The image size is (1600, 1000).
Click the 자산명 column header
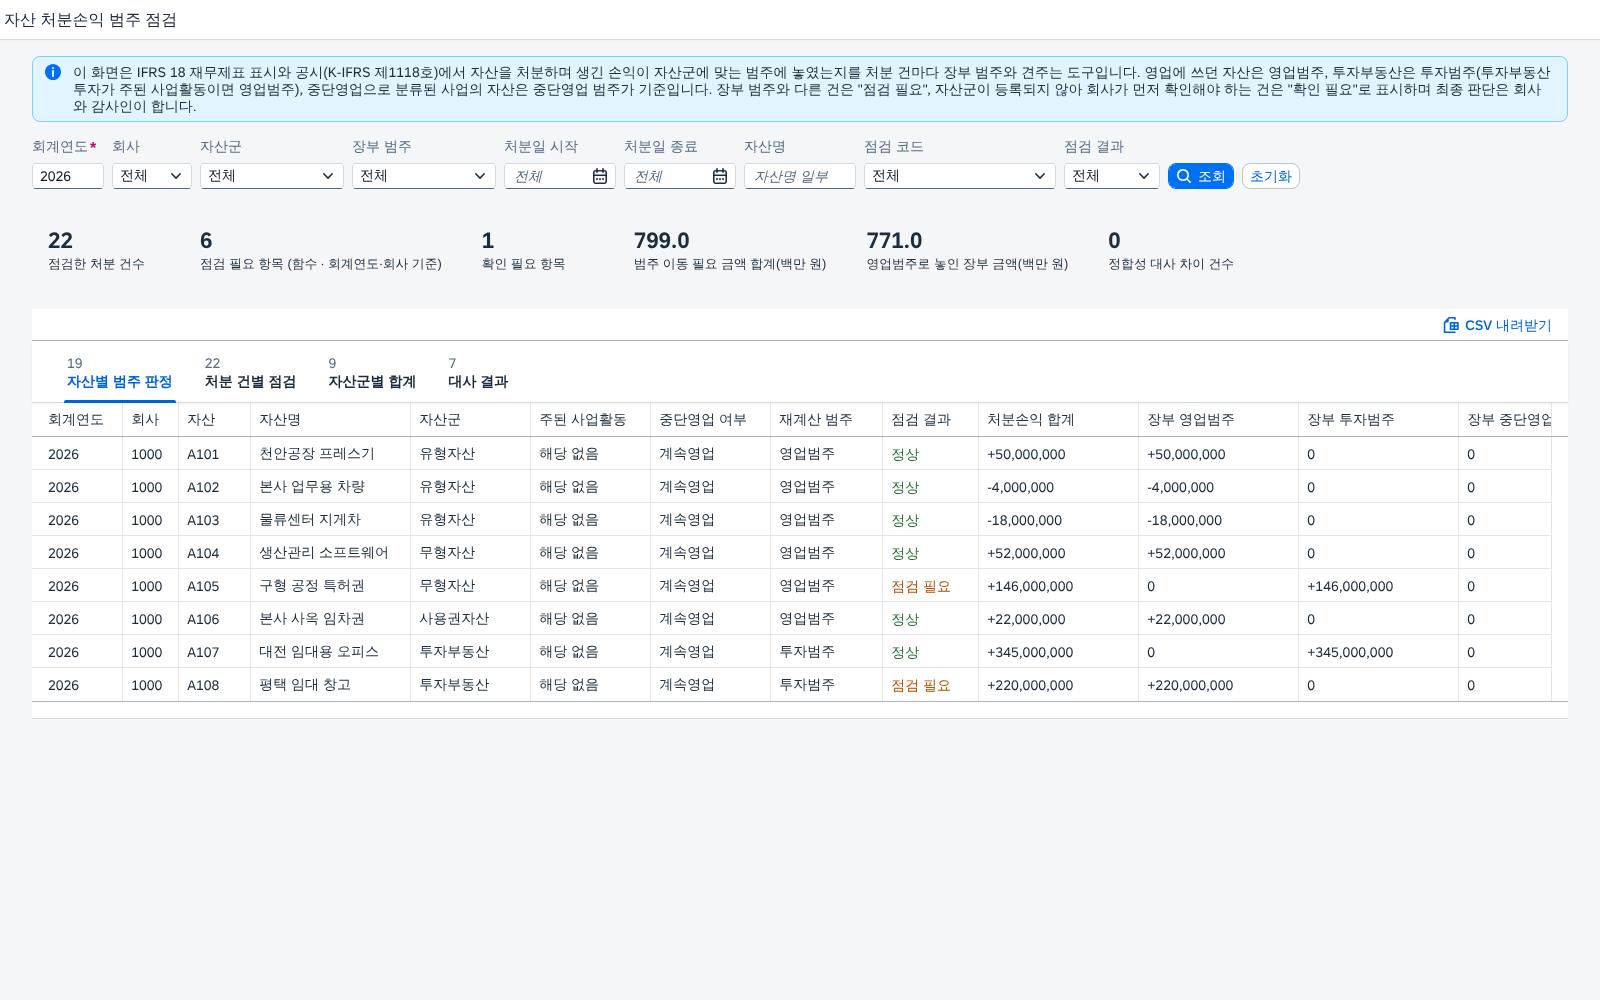tap(330, 420)
